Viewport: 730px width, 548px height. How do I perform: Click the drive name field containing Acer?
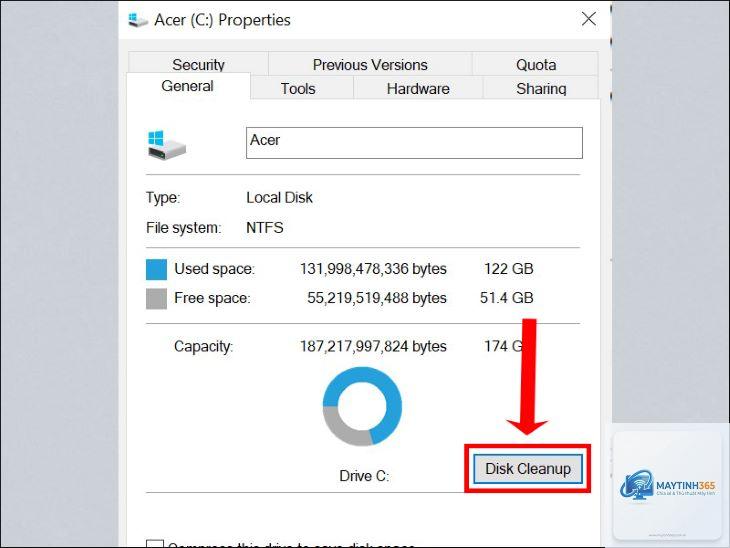click(414, 143)
